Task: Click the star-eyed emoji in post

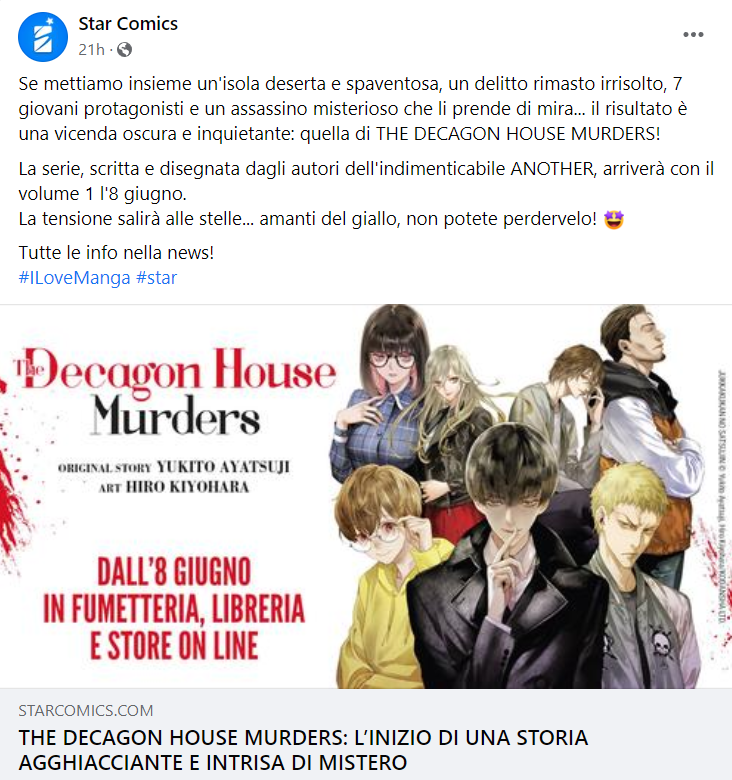Action: (614, 219)
